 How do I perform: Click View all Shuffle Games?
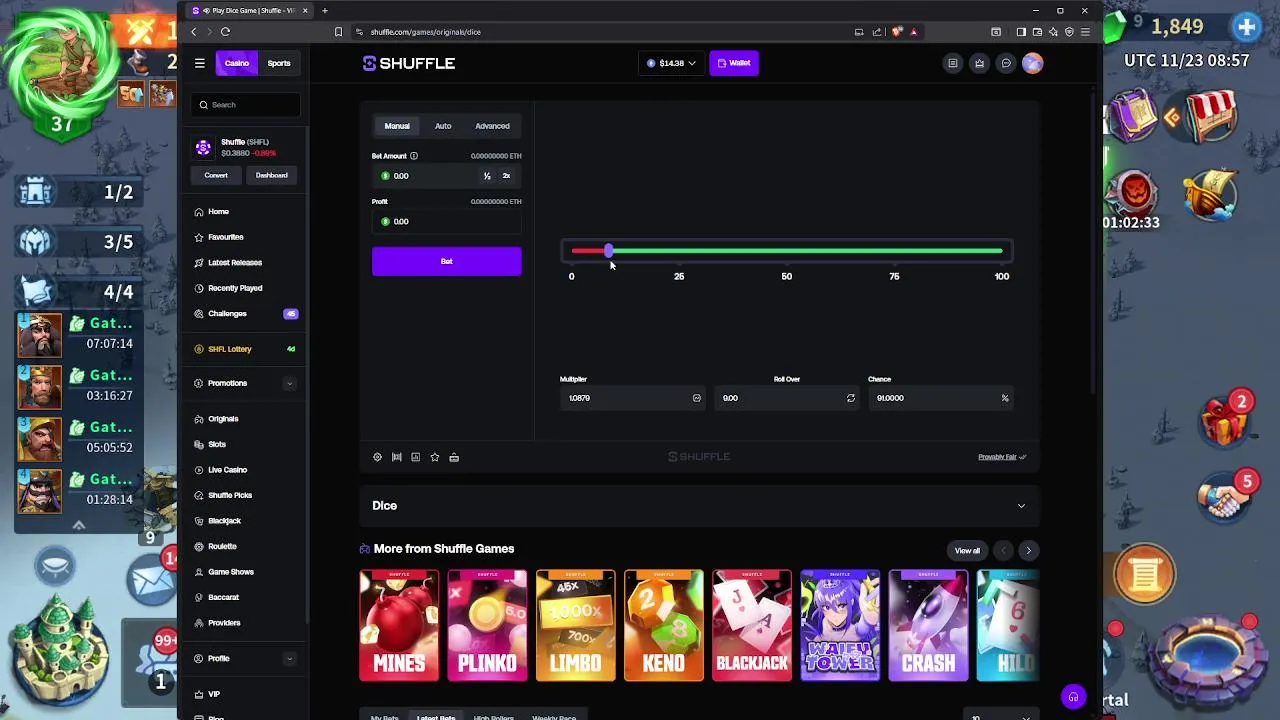click(967, 551)
